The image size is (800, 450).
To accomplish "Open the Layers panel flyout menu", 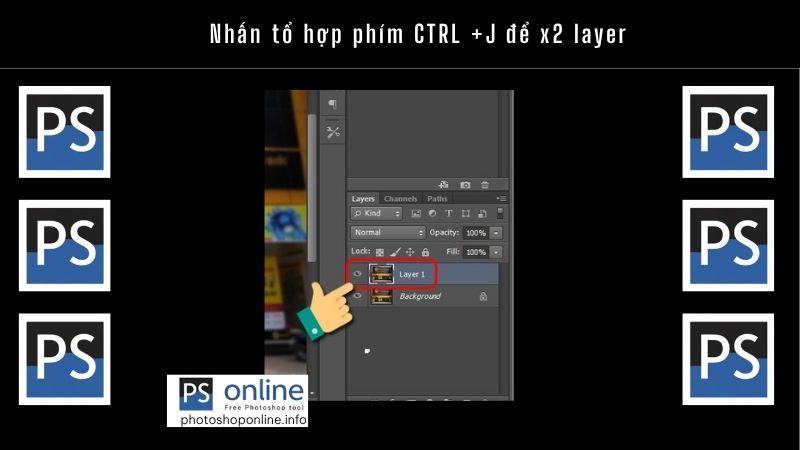I will 502,198.
